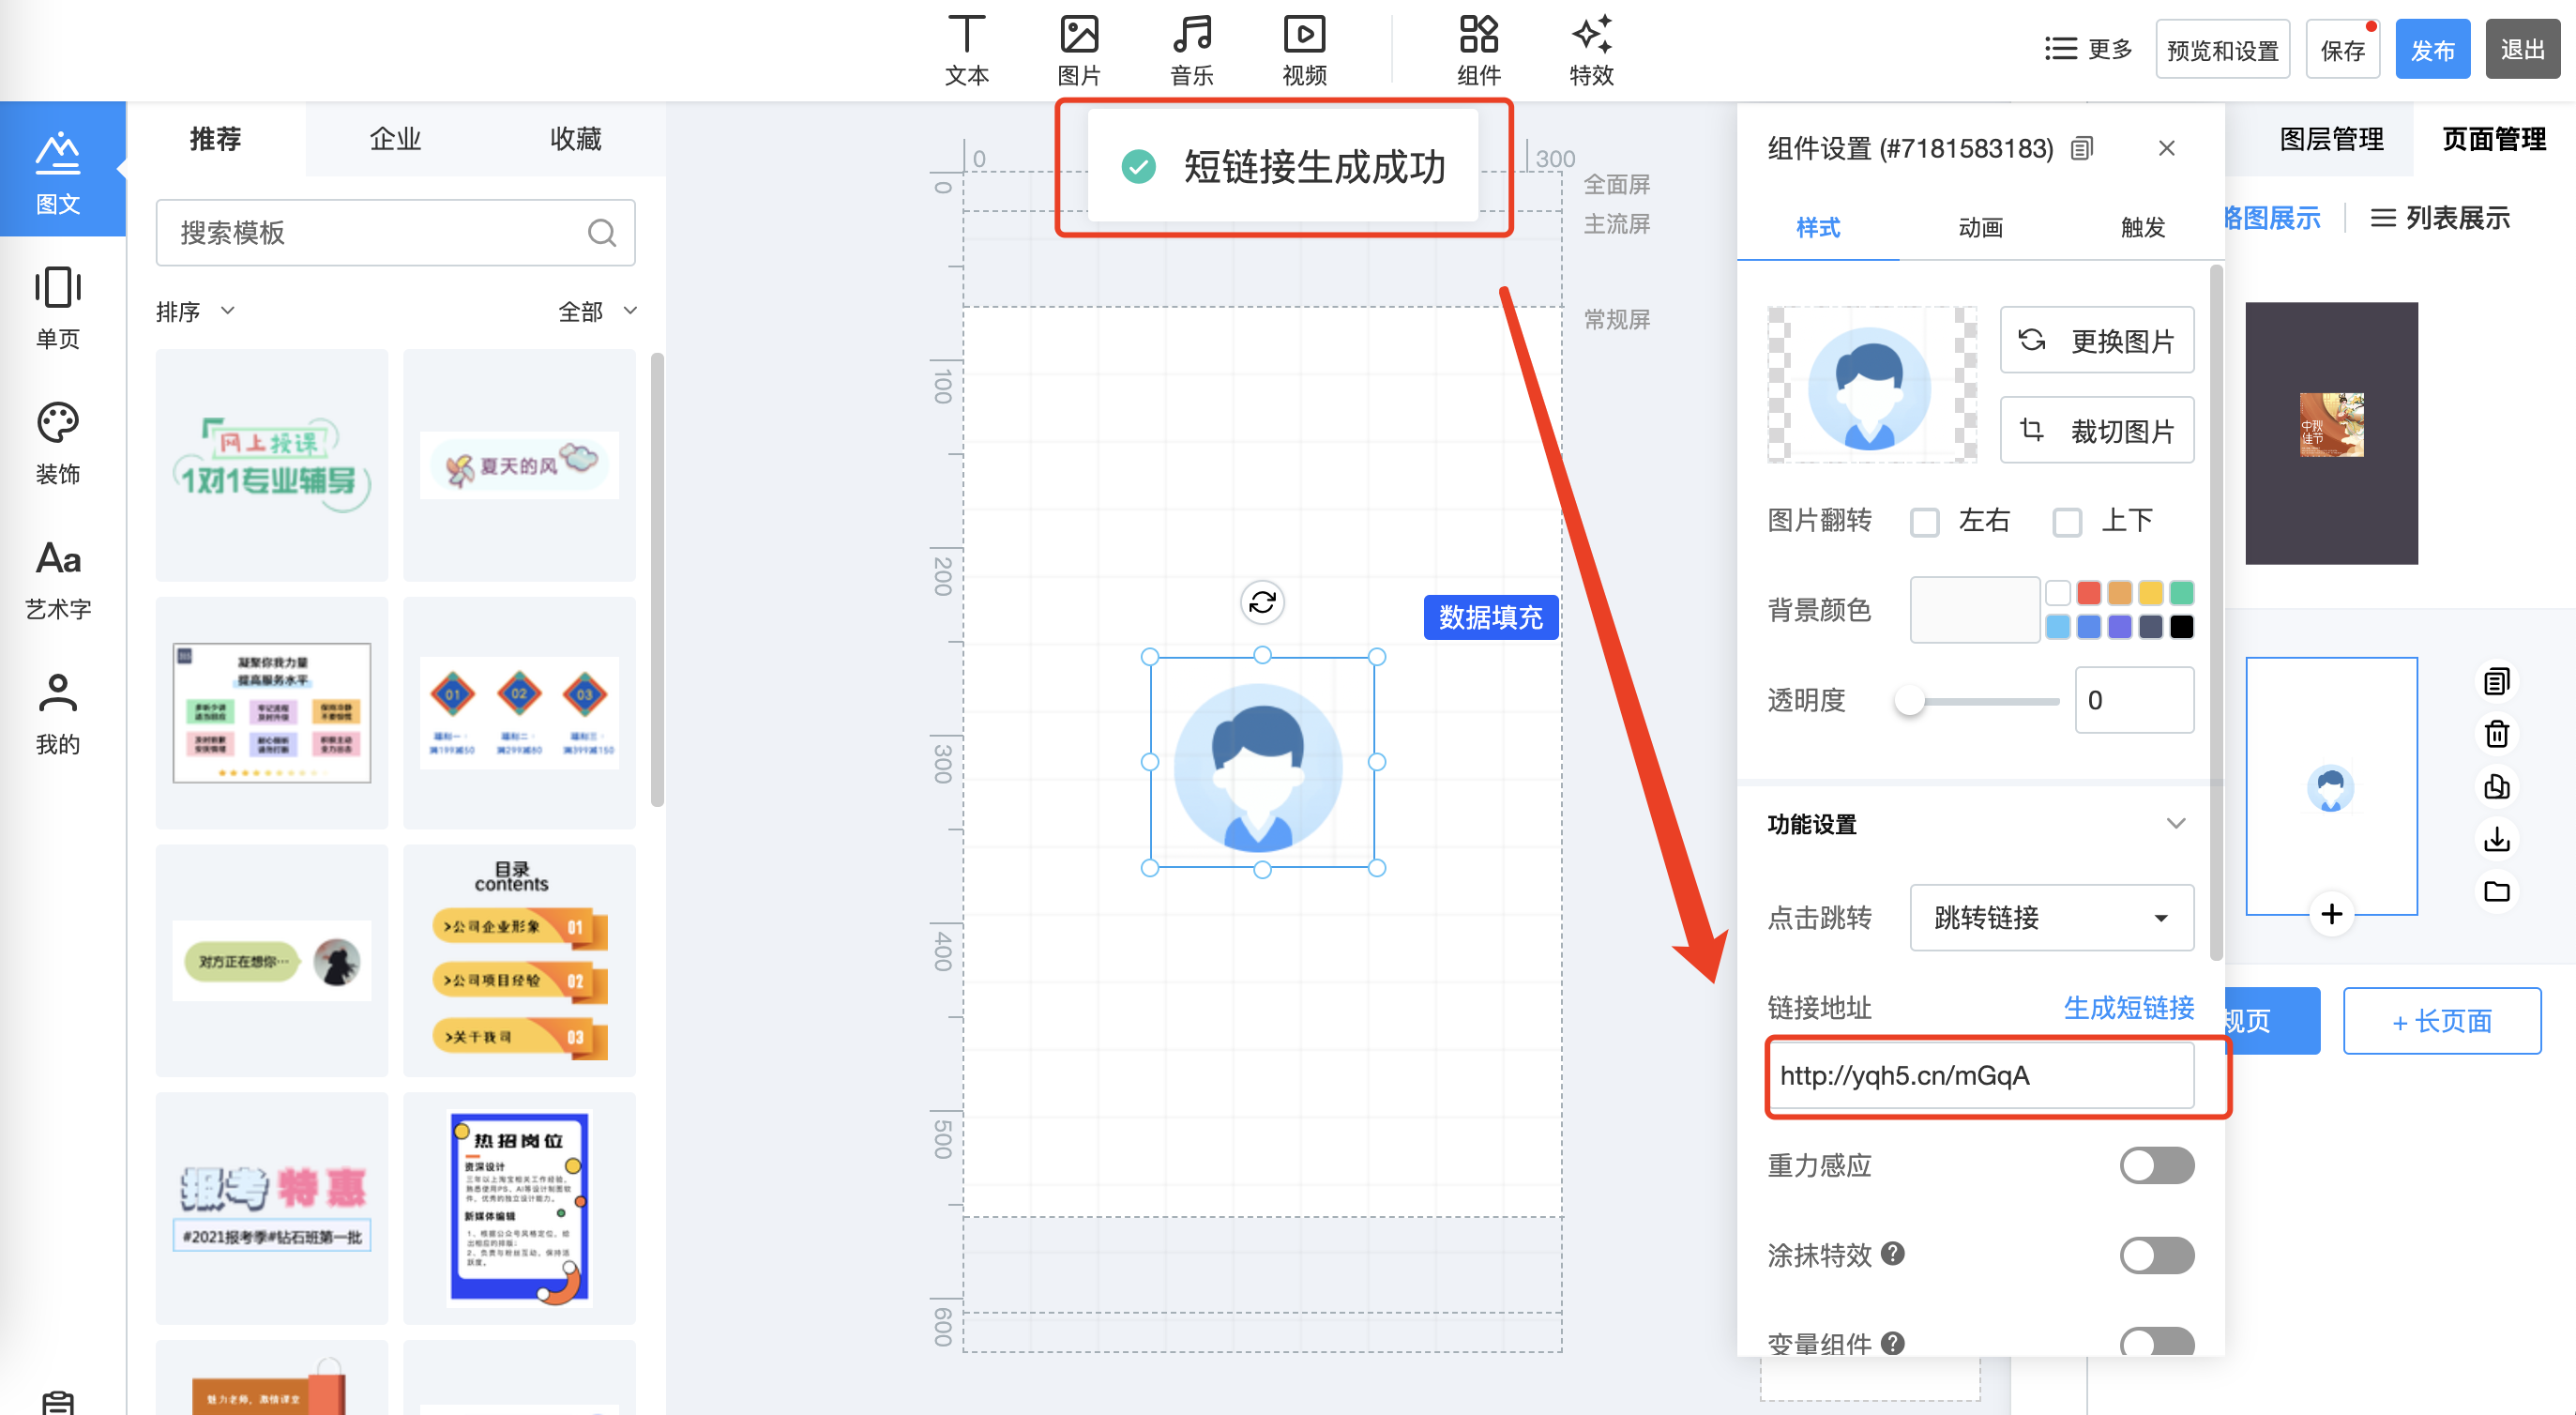Copy the component ID icon
The width and height of the screenshot is (2576, 1415).
[2082, 149]
